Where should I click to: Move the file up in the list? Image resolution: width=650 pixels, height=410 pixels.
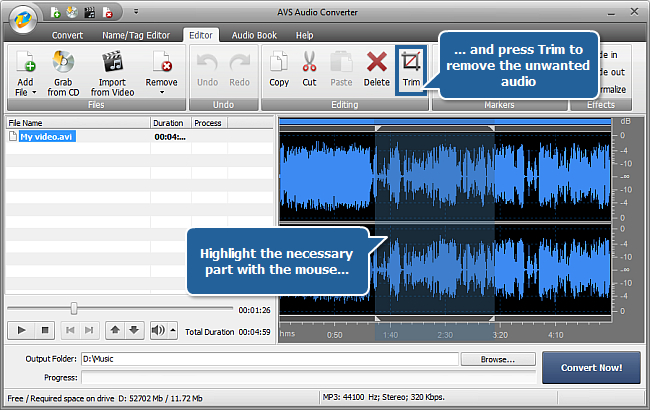[115, 330]
